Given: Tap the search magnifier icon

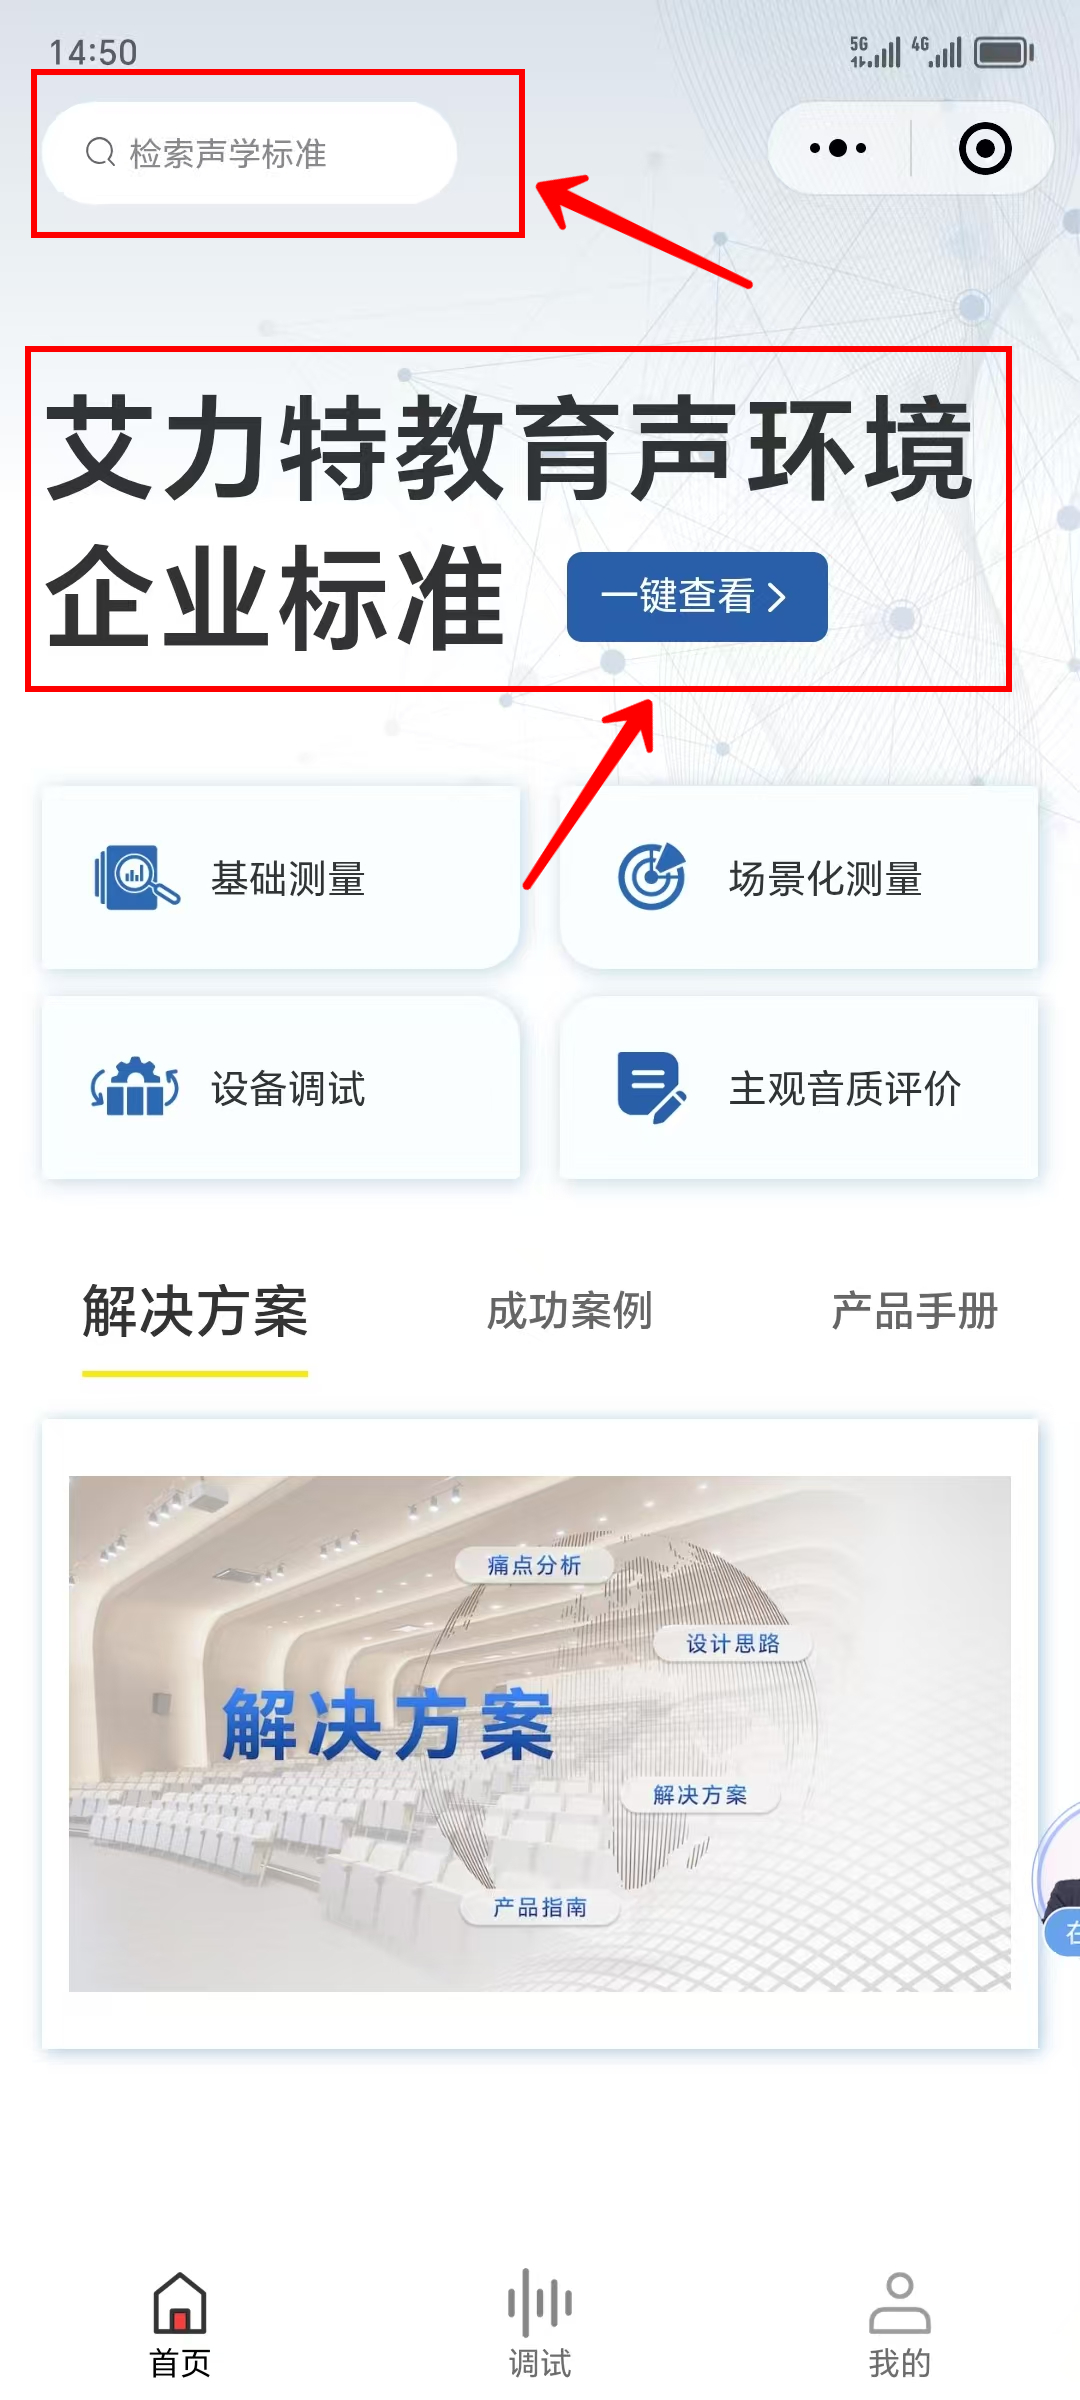Looking at the screenshot, I should point(100,153).
